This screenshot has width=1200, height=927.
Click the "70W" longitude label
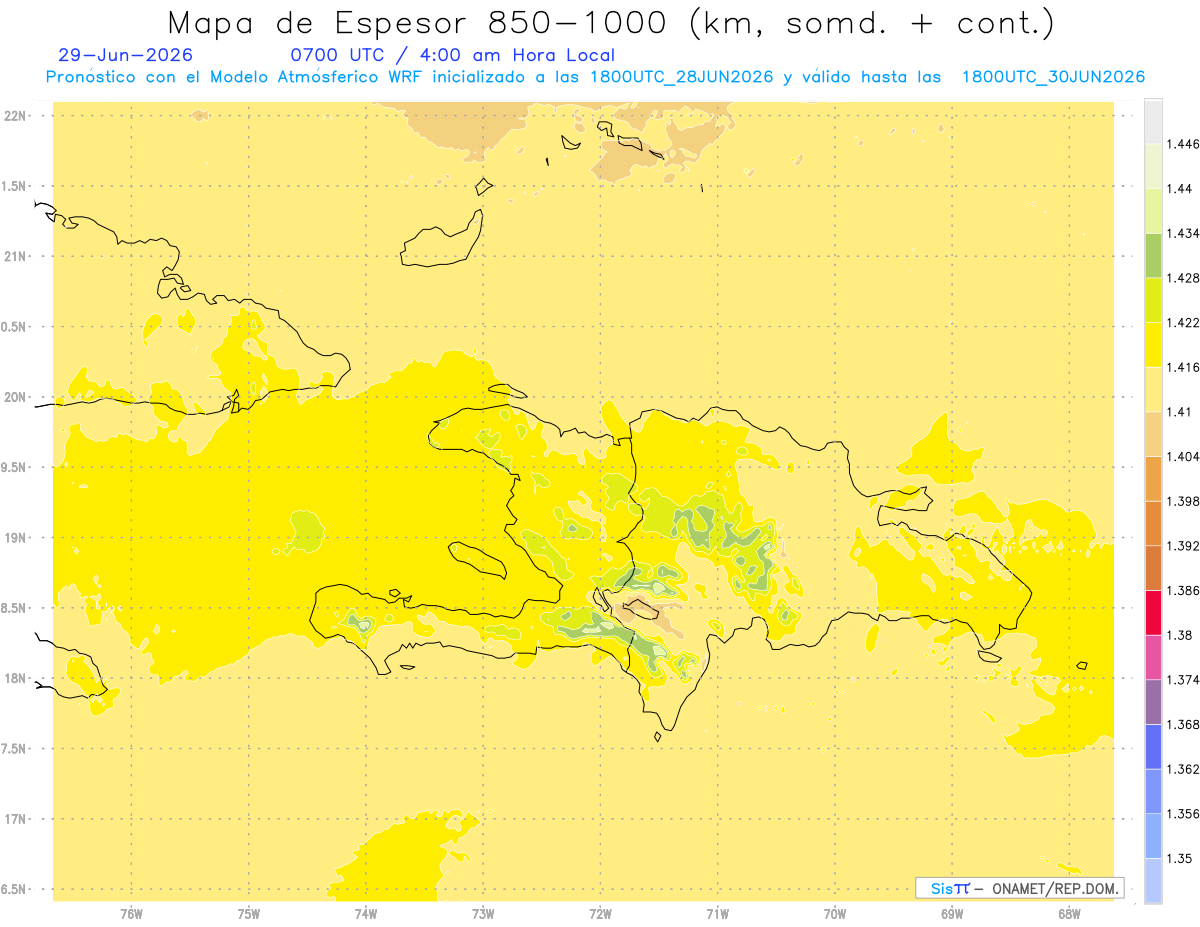[835, 914]
